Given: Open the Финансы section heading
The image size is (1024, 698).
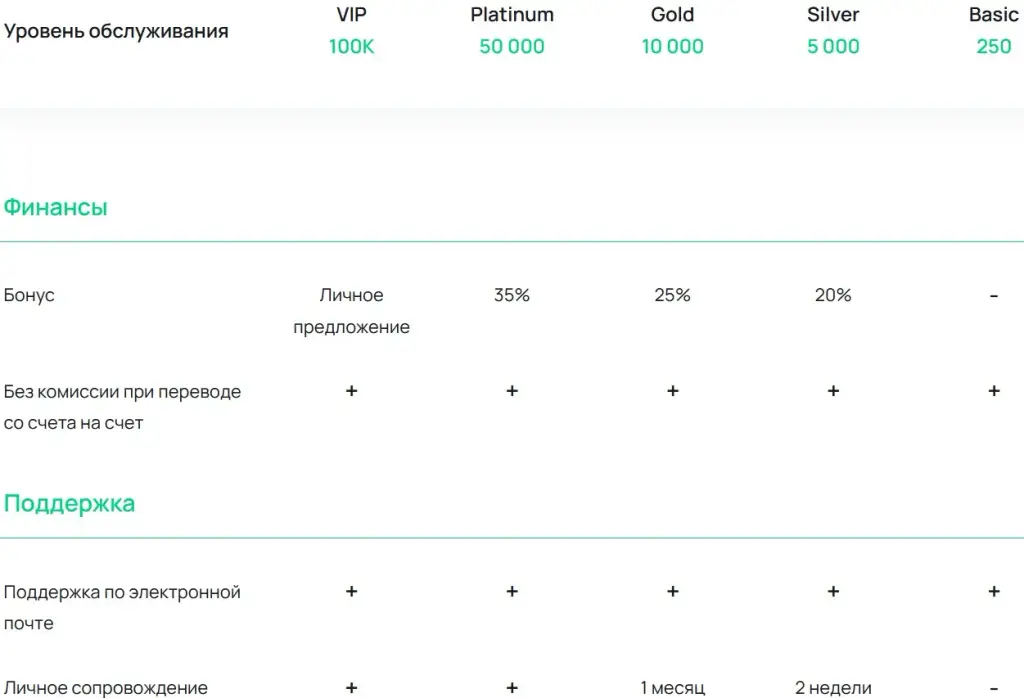Looking at the screenshot, I should coord(56,207).
